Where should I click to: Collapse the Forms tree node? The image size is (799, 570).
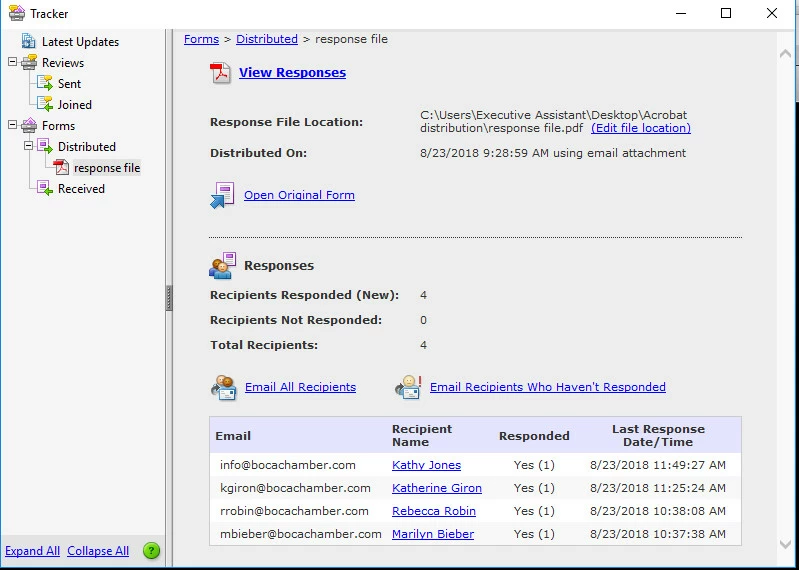(12, 125)
